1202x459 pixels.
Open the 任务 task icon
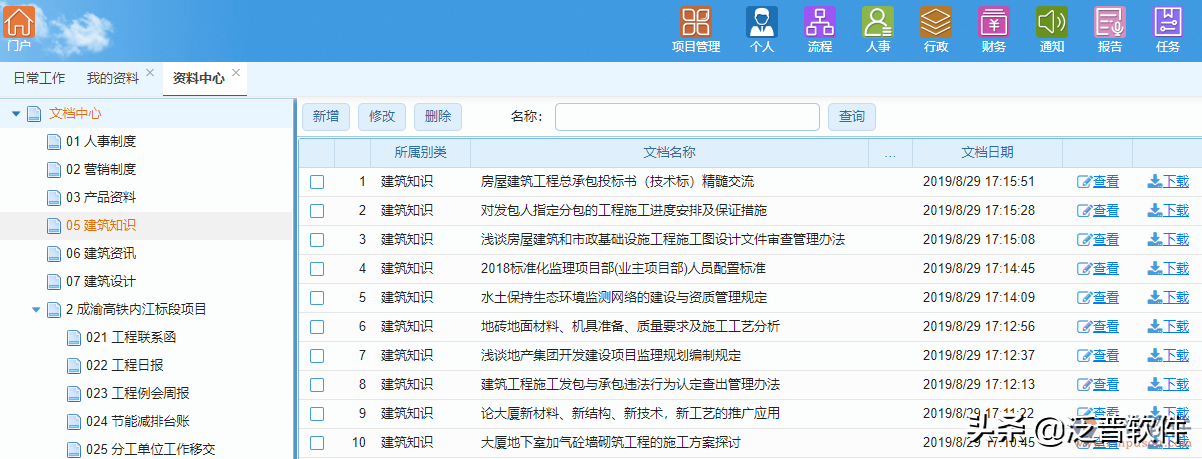point(1168,21)
